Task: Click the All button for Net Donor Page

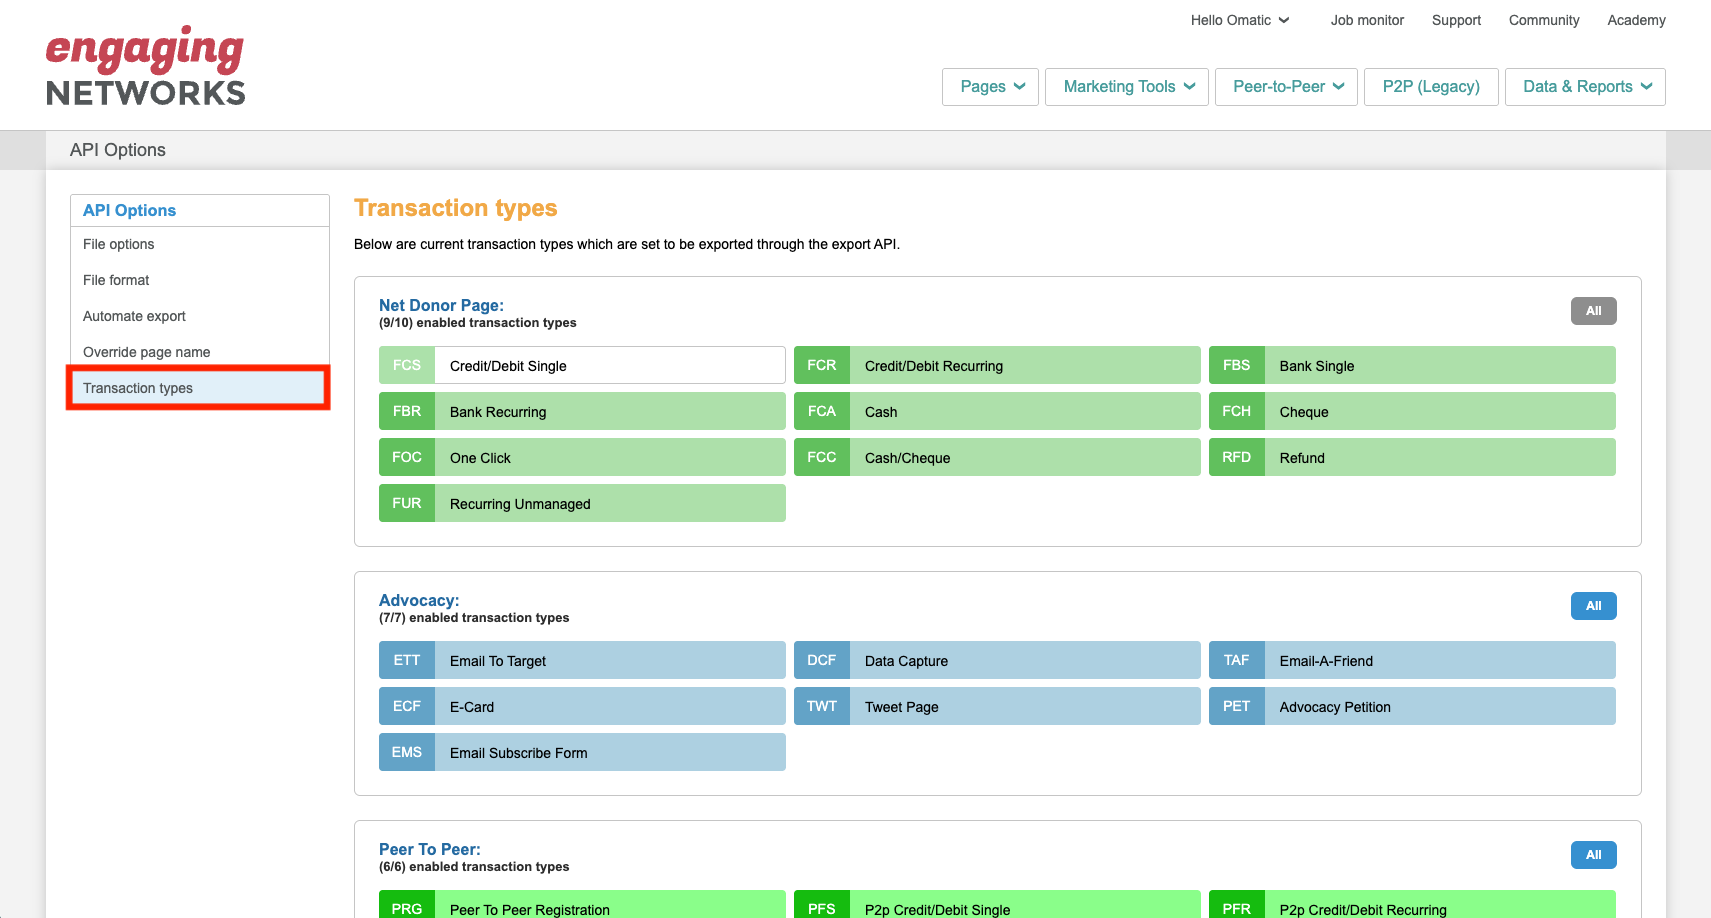Action: [x=1593, y=311]
